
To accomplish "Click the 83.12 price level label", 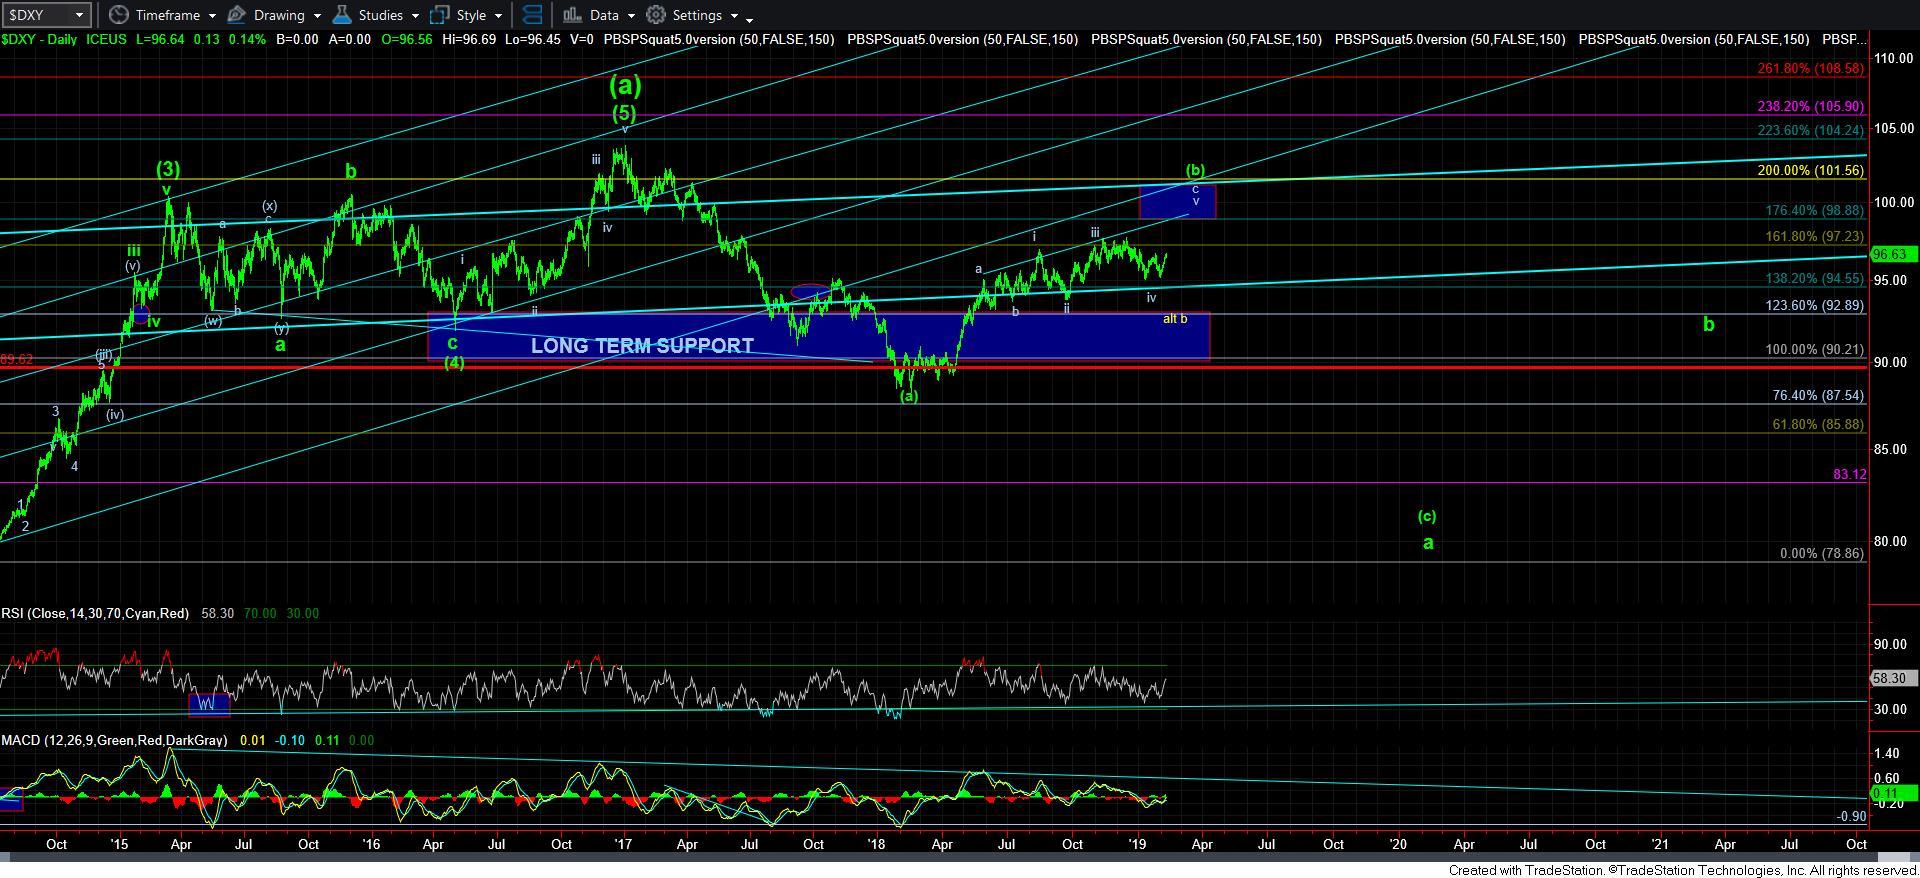I will pyautogui.click(x=1849, y=475).
